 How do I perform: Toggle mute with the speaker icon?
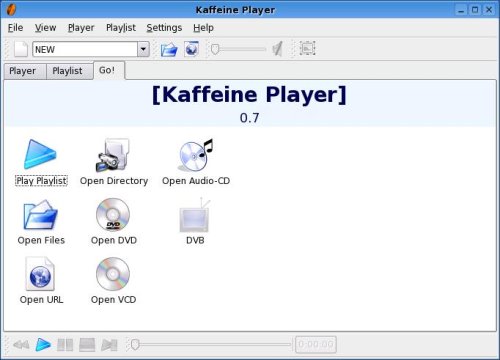[277, 49]
